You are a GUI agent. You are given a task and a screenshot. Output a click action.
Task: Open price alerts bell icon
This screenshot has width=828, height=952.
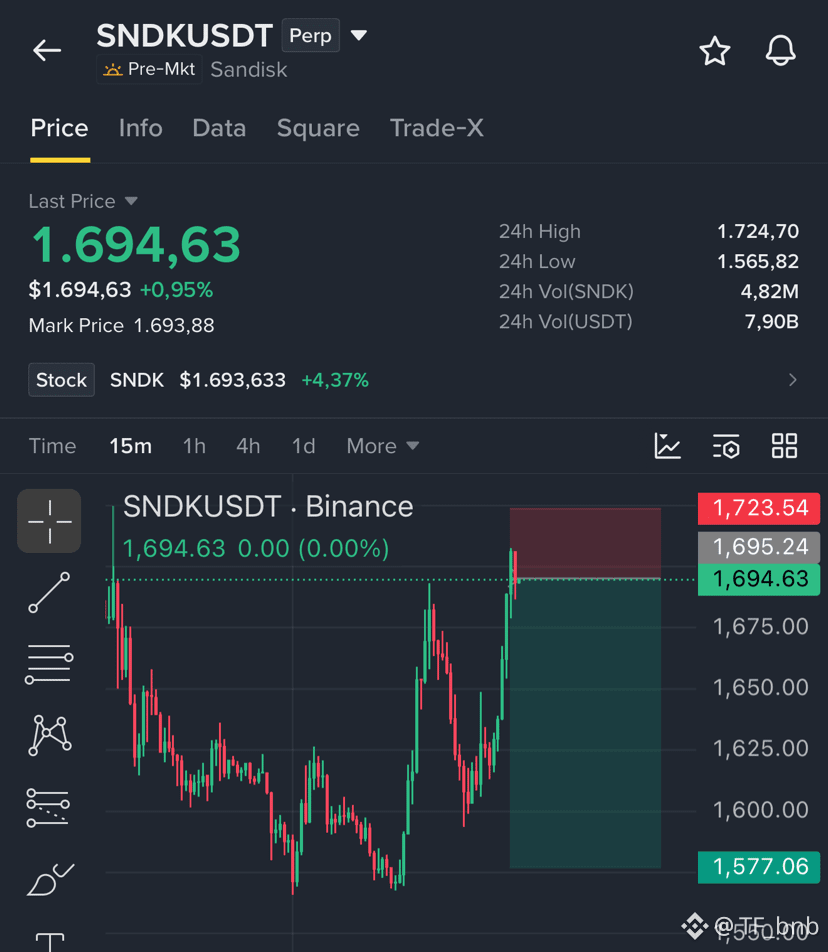[x=780, y=50]
